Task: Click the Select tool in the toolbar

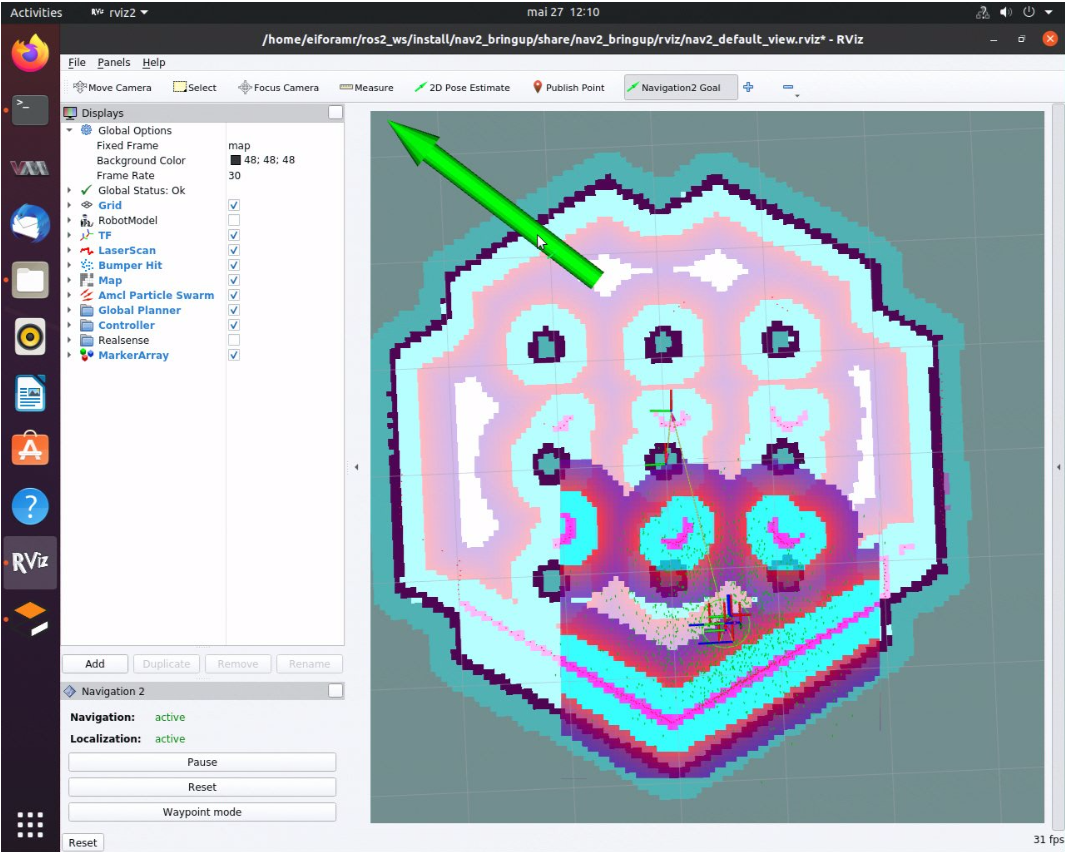Action: (195, 88)
